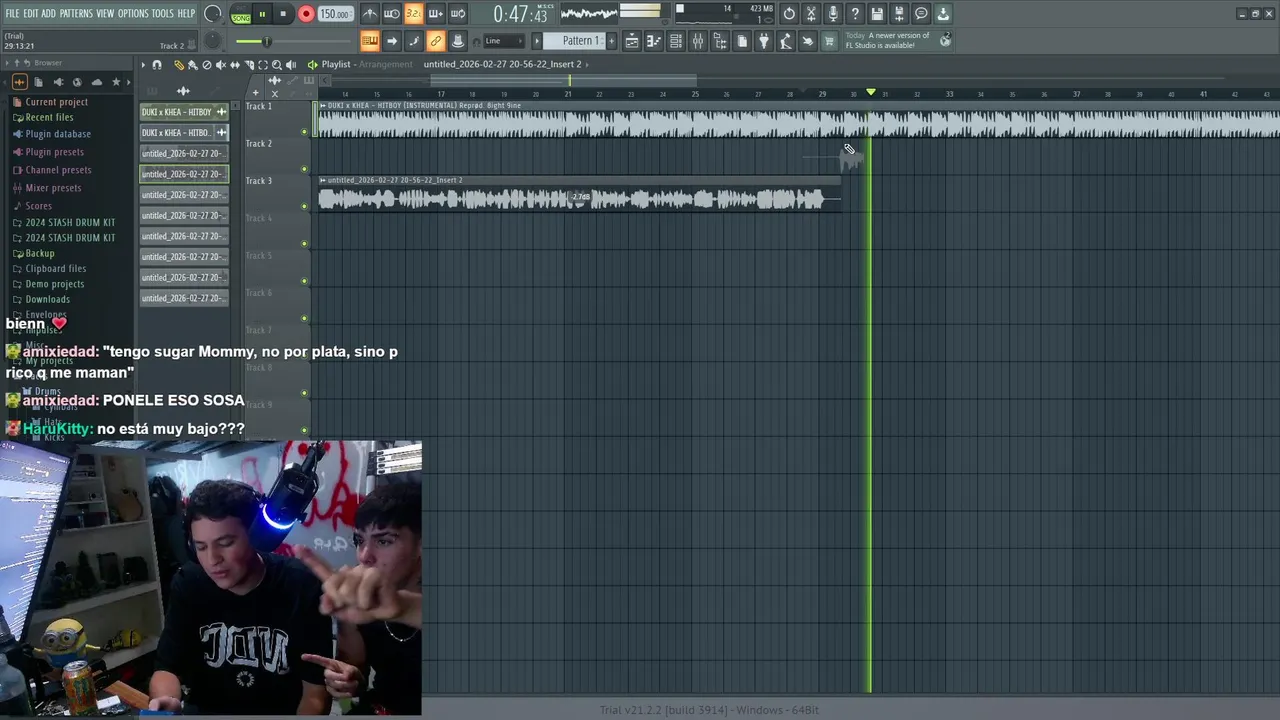
Task: Expand Channel presets in Browser
Action: click(58, 170)
